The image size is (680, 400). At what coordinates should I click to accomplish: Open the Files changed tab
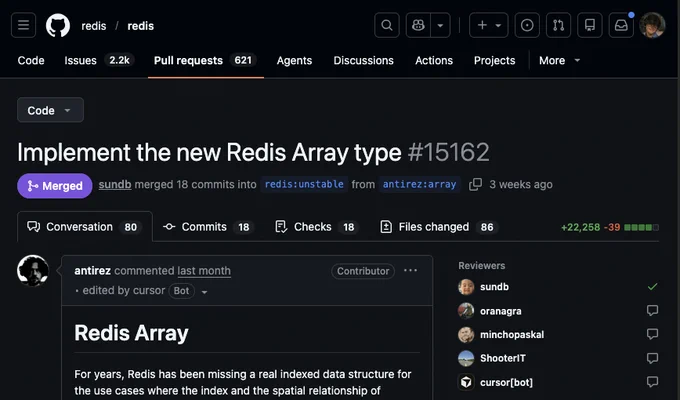439,227
